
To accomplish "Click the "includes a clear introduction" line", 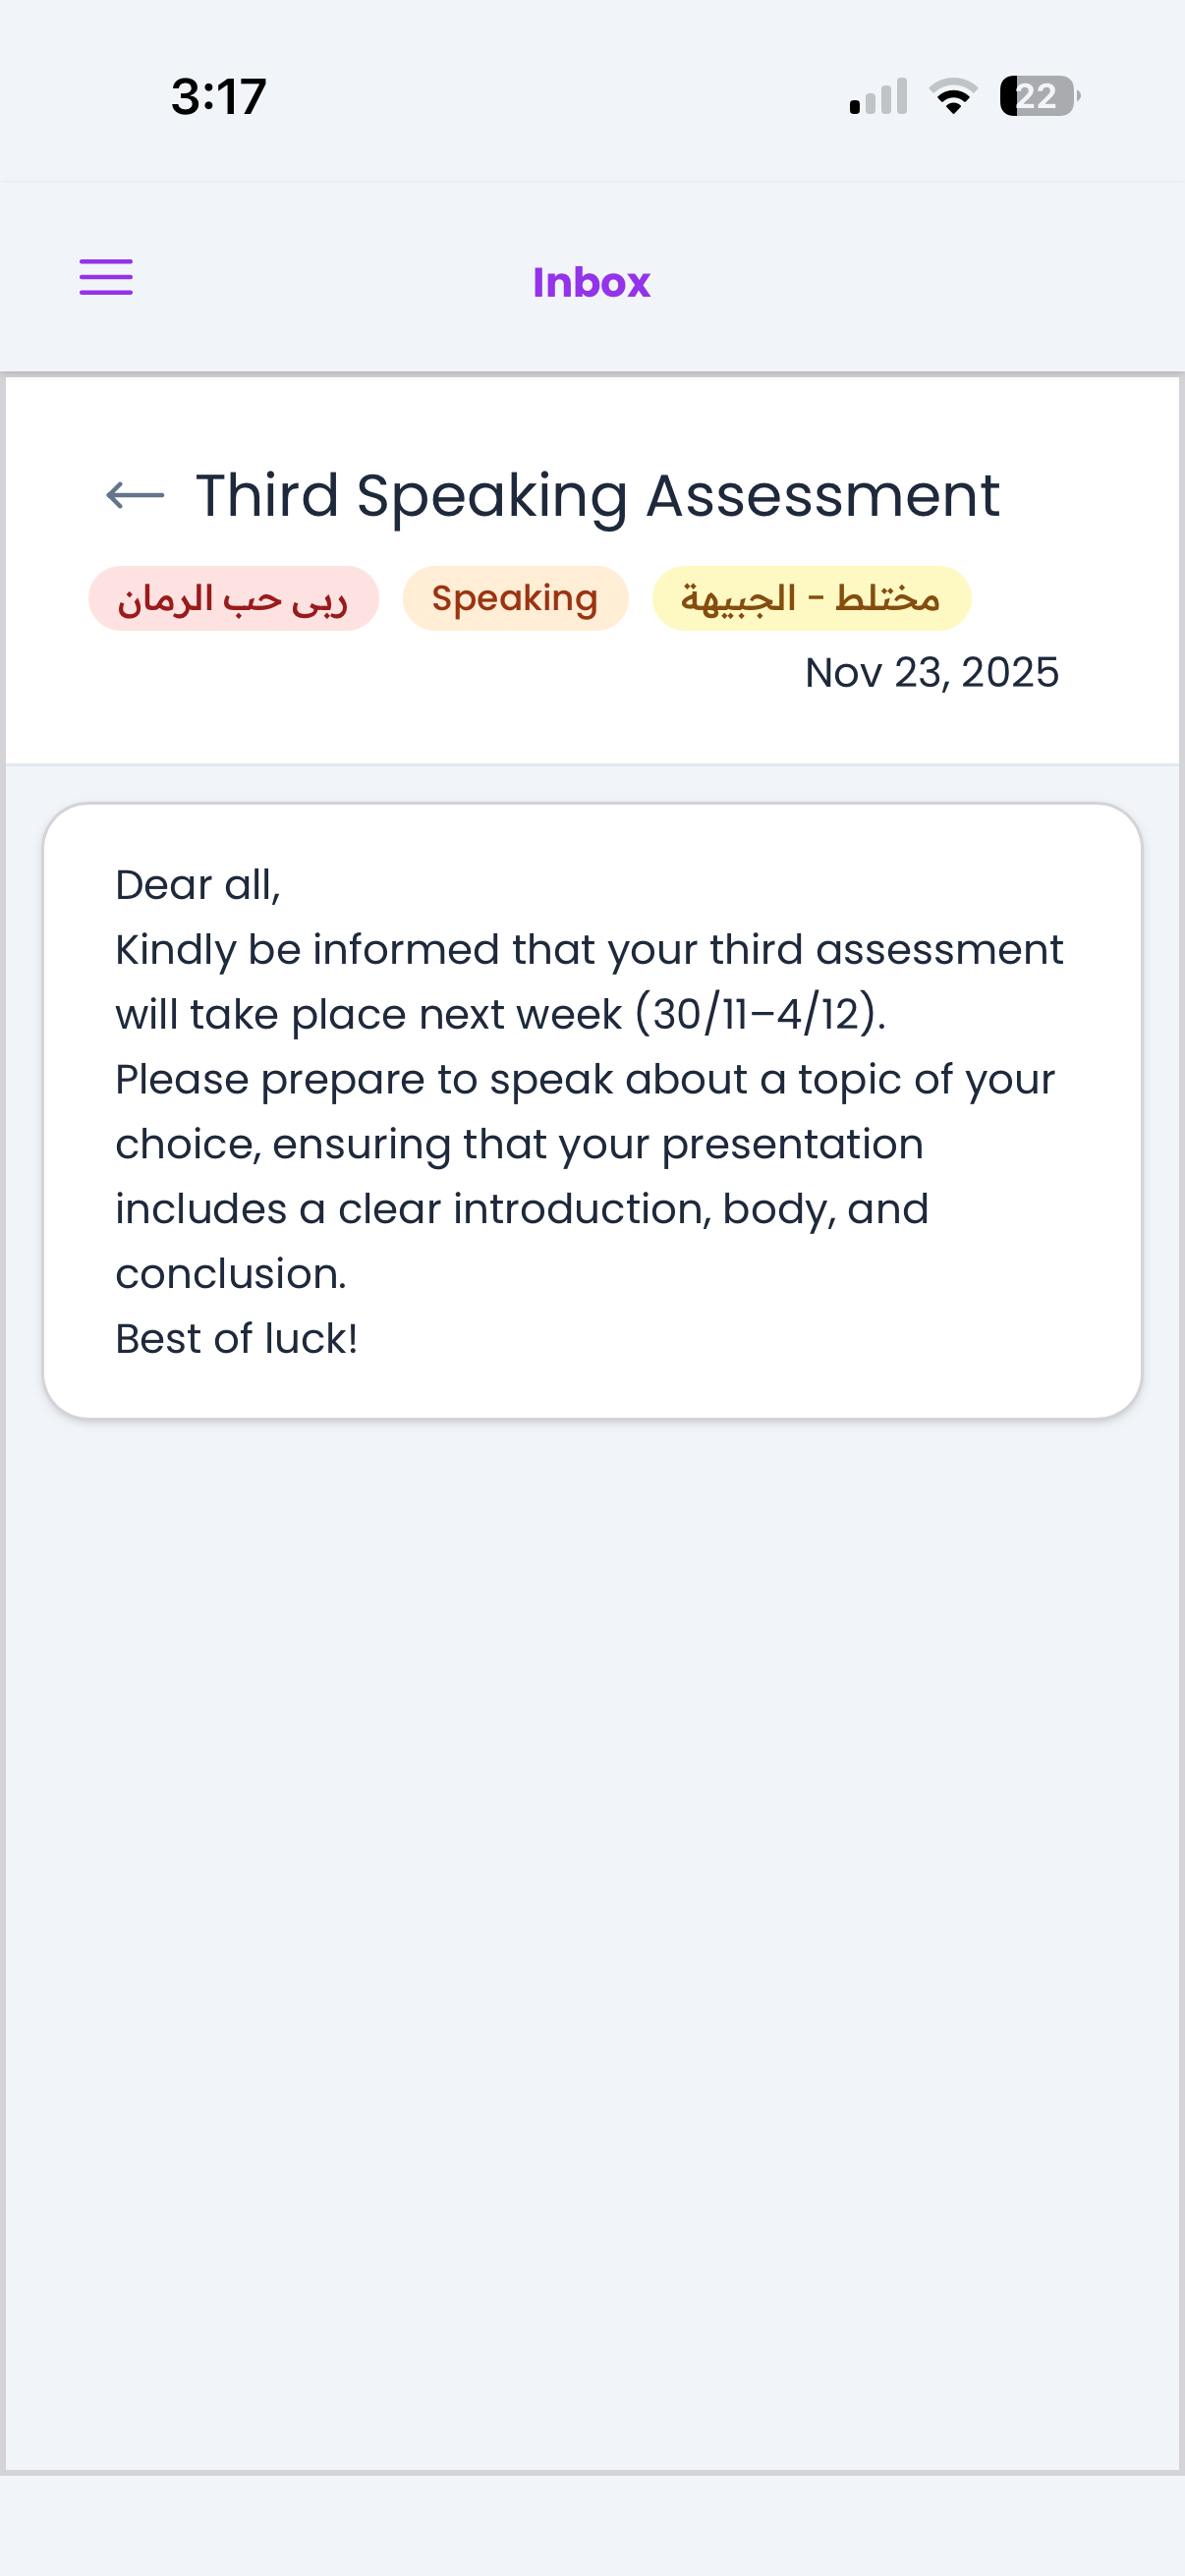I will pyautogui.click(x=522, y=1209).
